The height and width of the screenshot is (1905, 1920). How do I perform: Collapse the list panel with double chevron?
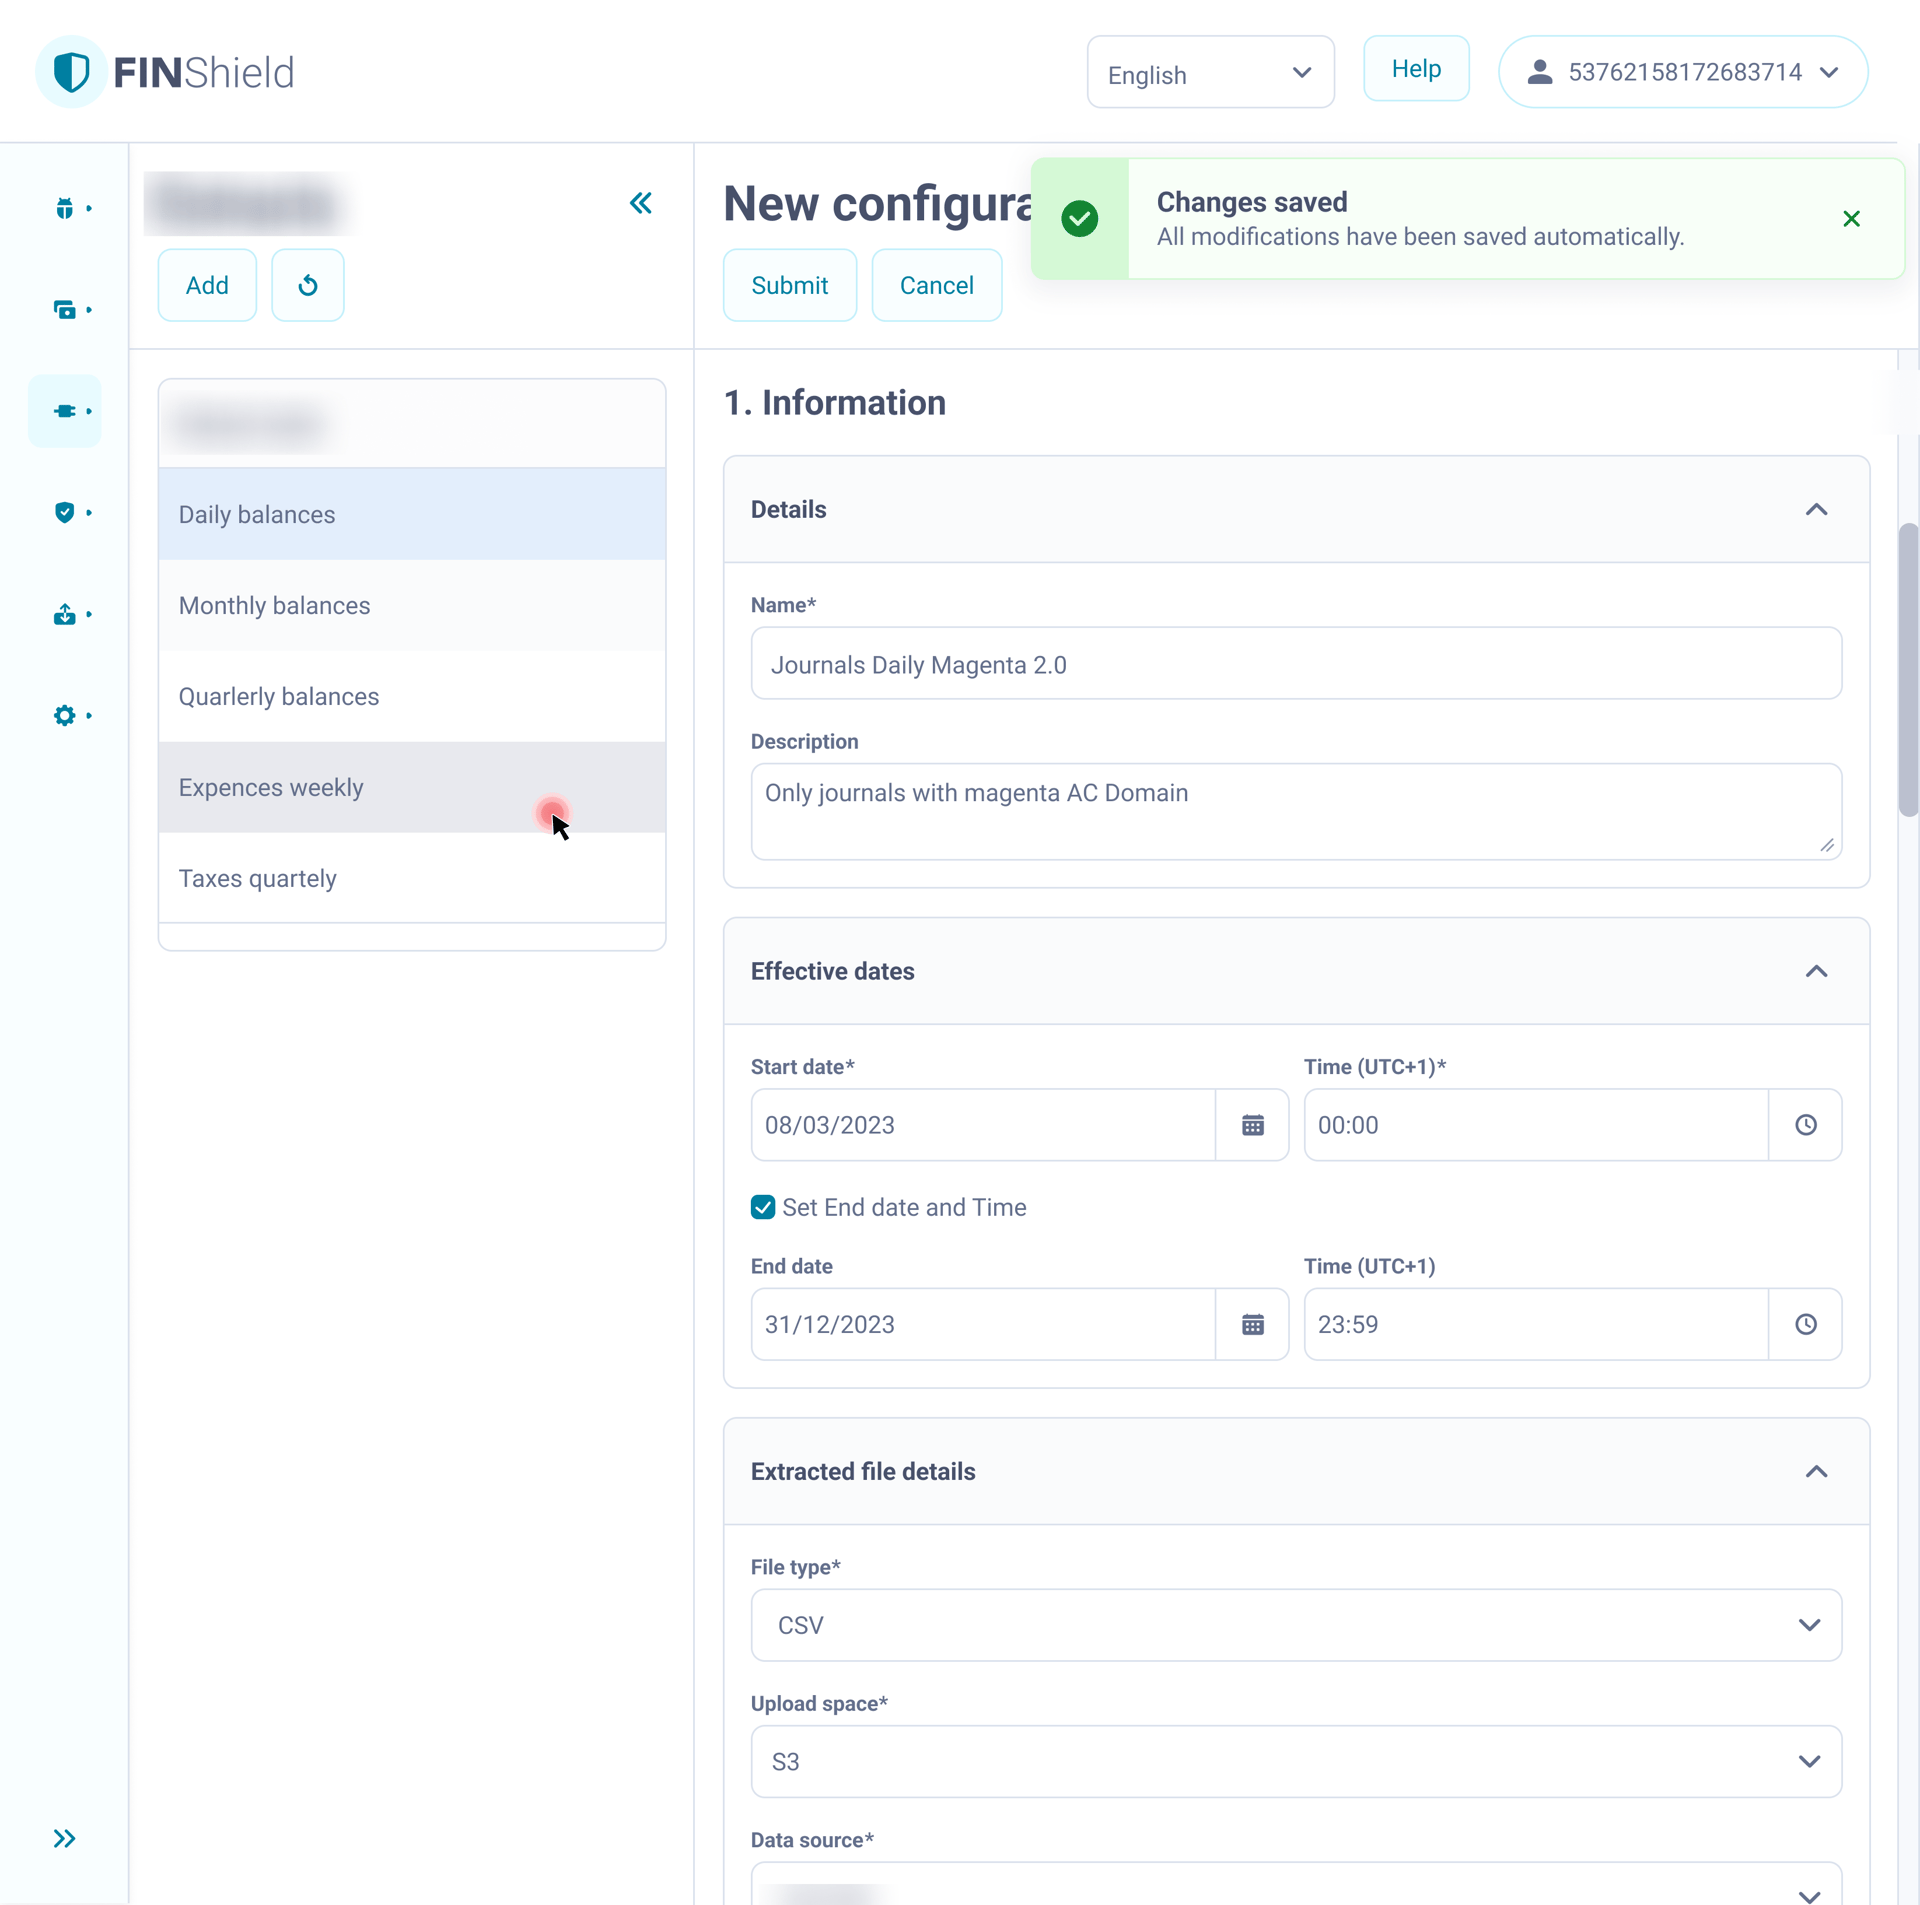[x=641, y=204]
